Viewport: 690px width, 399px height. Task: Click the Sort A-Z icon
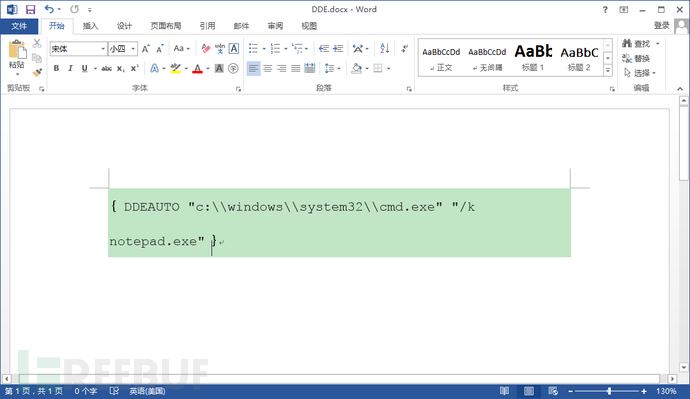[x=385, y=48]
